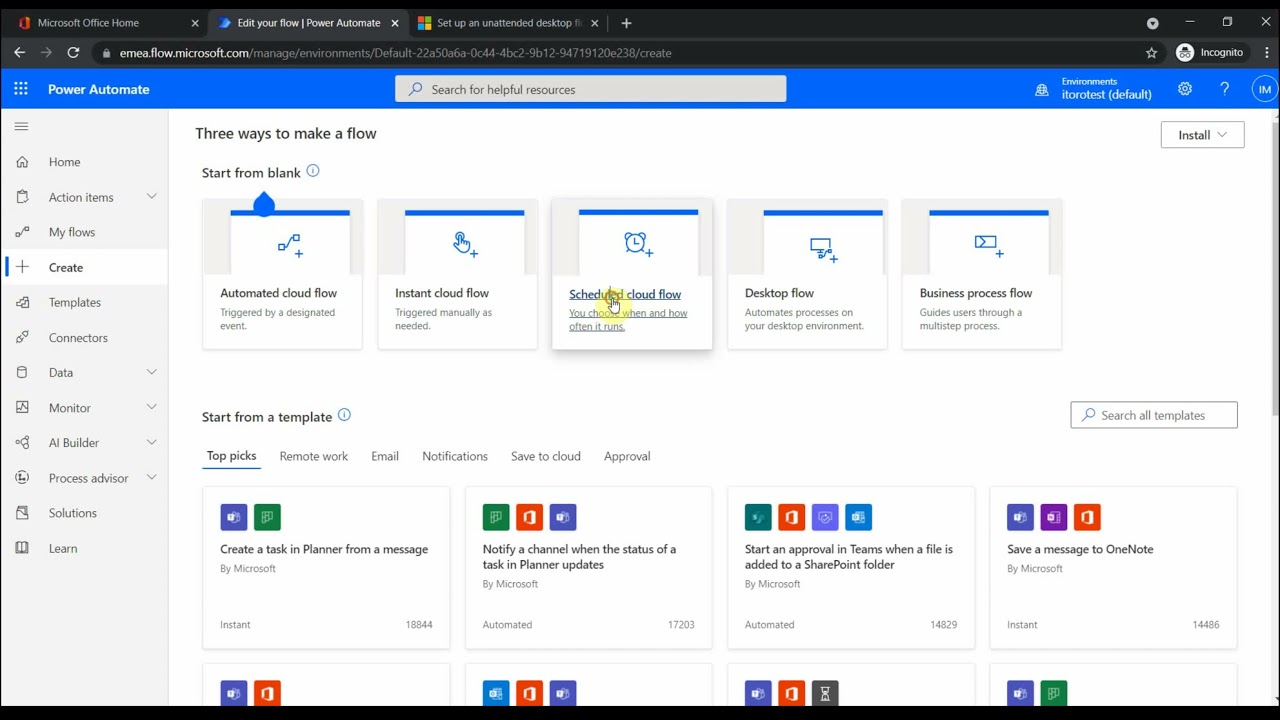
Task: Close the Edit your flow browser tab
Action: pos(395,23)
